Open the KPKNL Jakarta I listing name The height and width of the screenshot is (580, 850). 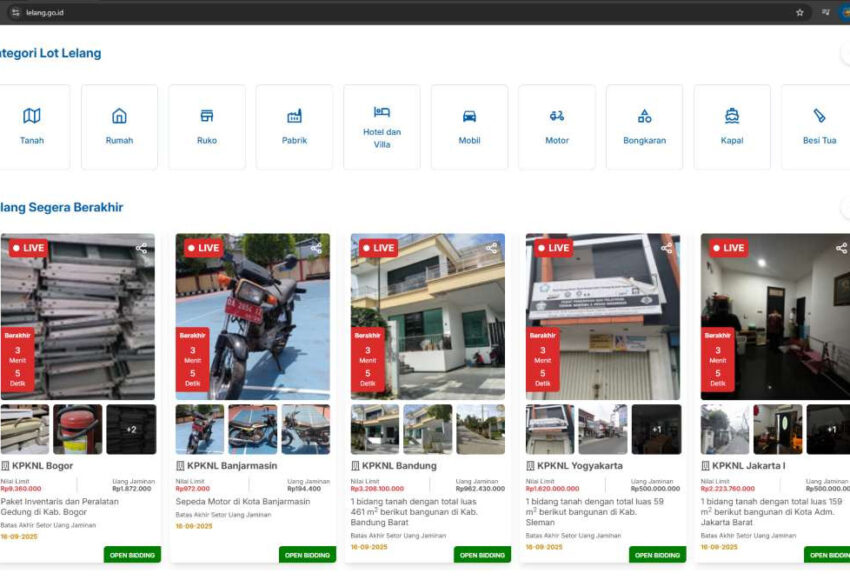(x=749, y=466)
